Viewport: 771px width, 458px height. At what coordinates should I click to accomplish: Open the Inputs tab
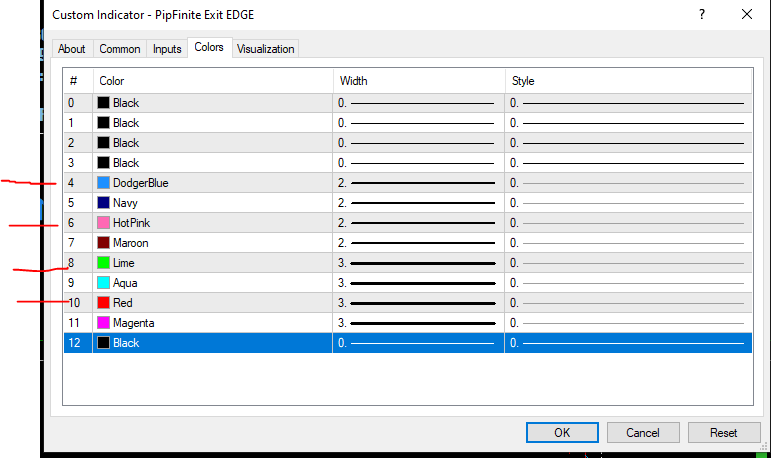[x=167, y=49]
